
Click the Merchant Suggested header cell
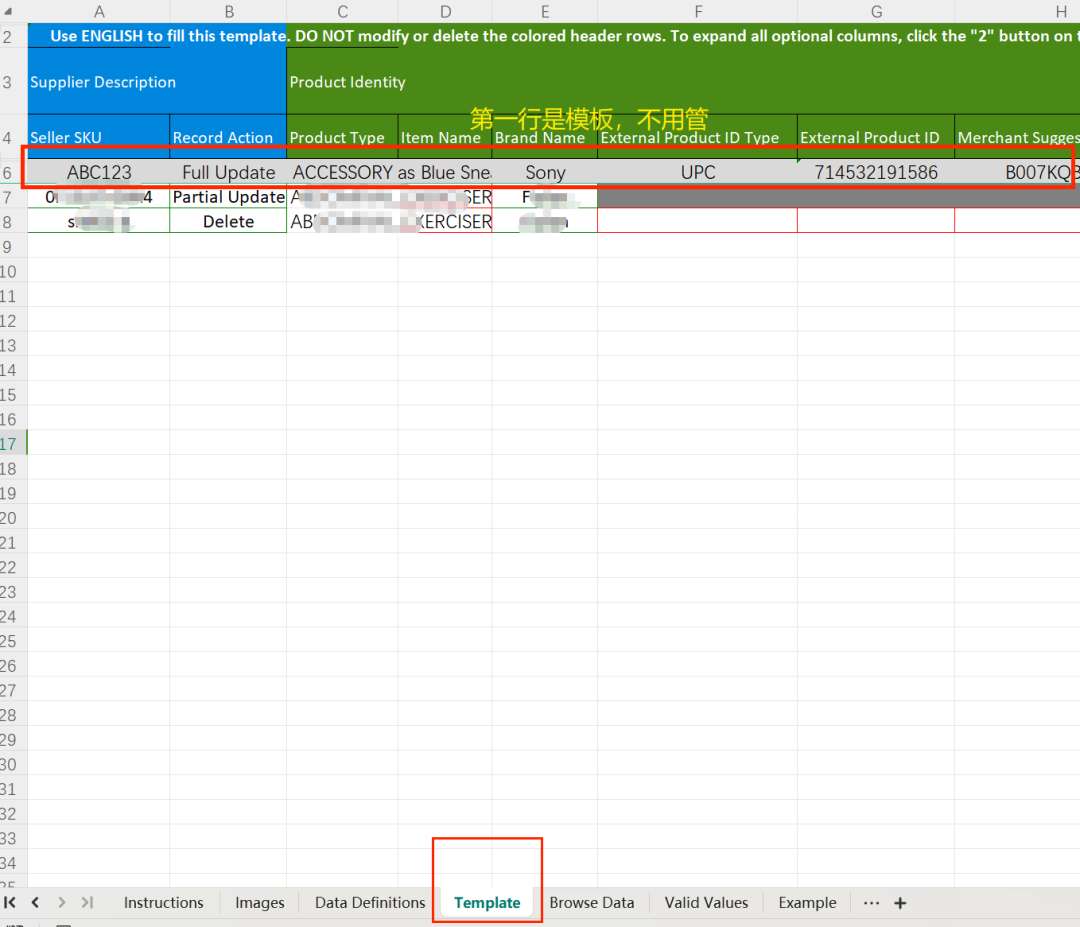(x=1017, y=136)
